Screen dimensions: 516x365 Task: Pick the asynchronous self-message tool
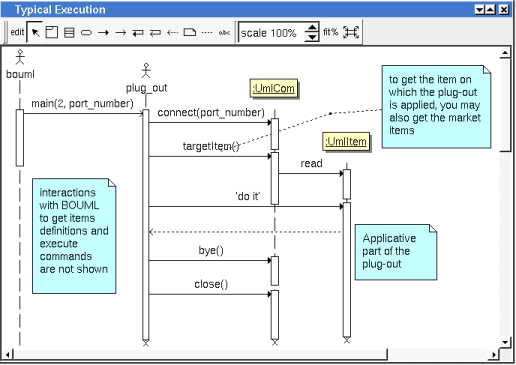pos(155,33)
